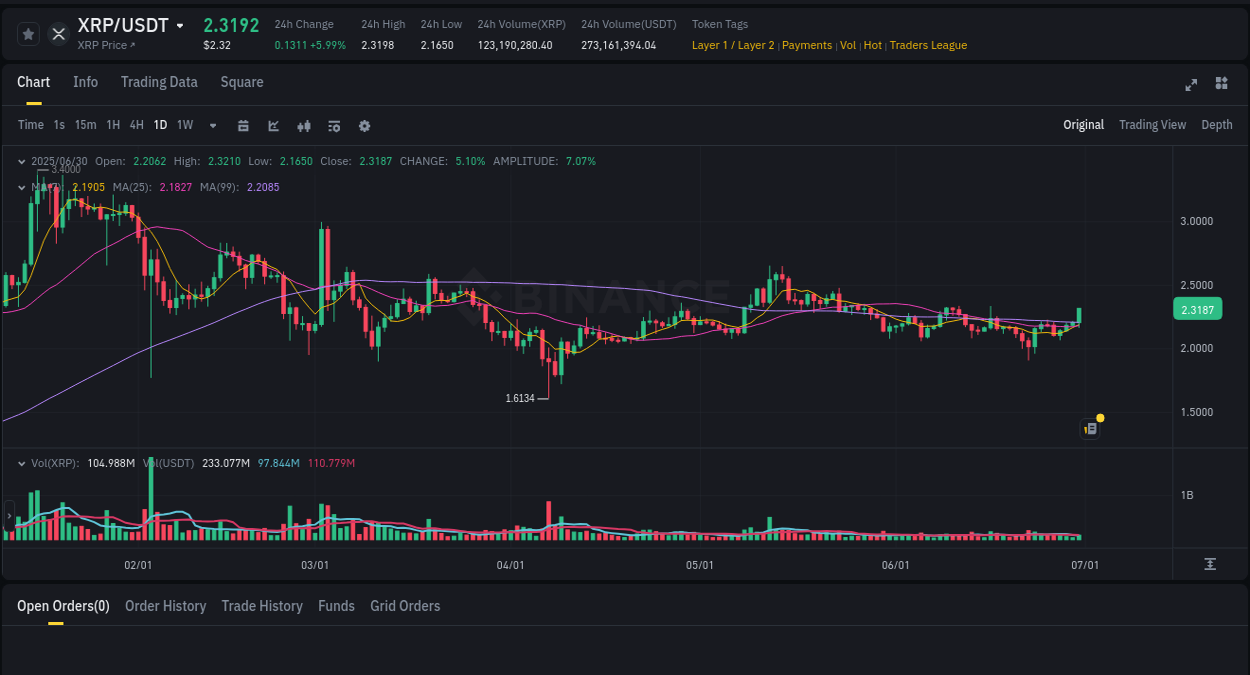This screenshot has width=1250, height=675.
Task: Switch chart interval to 1W
Action: click(x=184, y=125)
